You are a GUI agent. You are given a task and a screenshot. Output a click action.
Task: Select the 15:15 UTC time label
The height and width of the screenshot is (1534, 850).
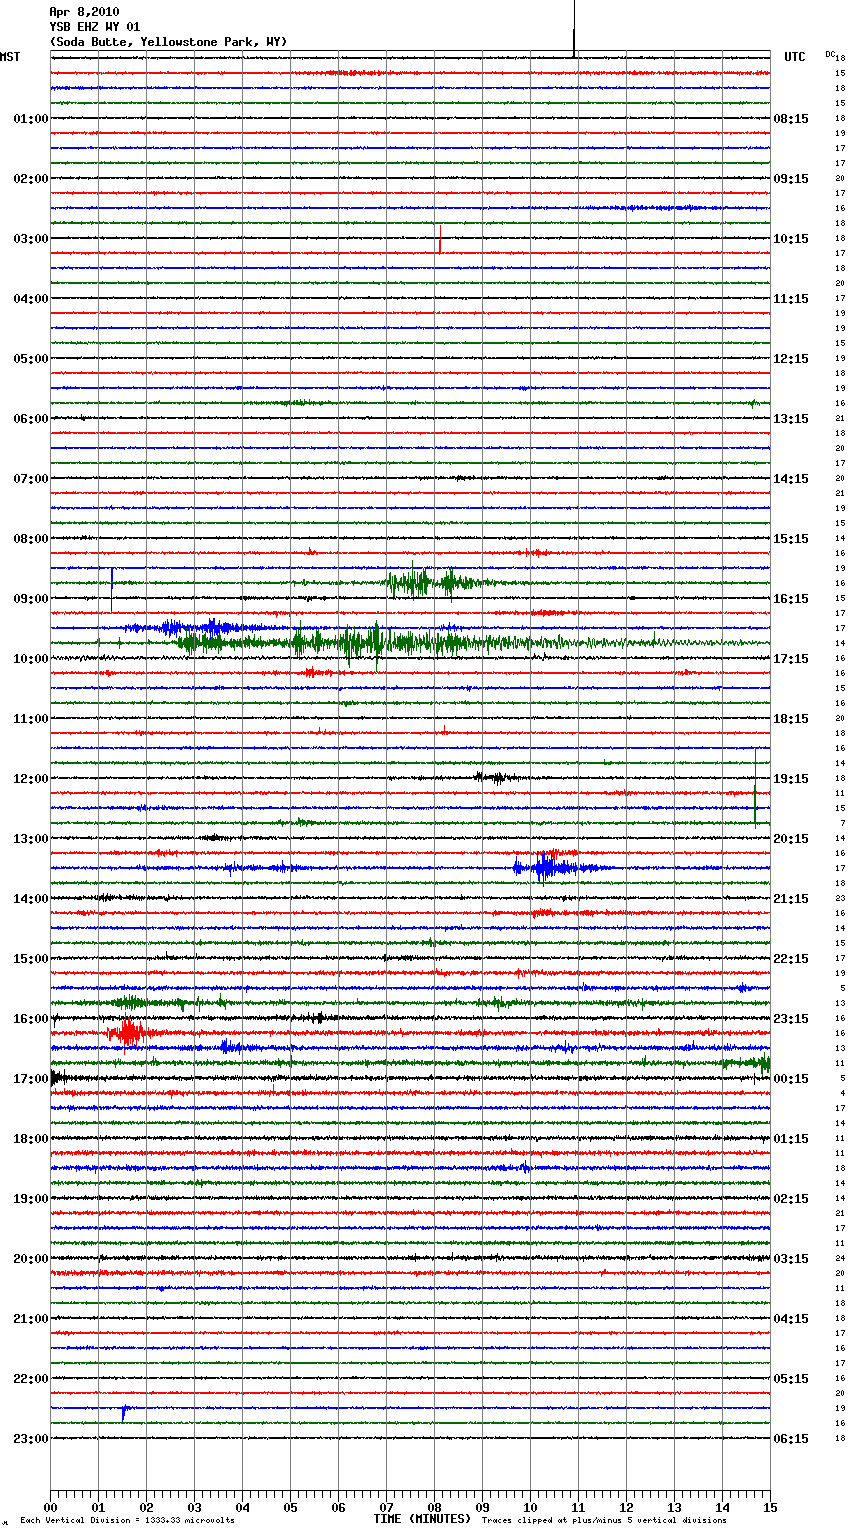tap(791, 539)
